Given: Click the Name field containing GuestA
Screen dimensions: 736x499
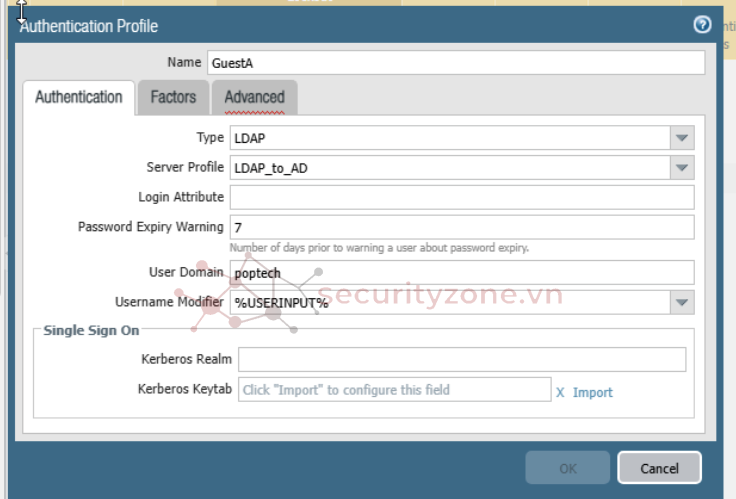Looking at the screenshot, I should click(x=455, y=62).
